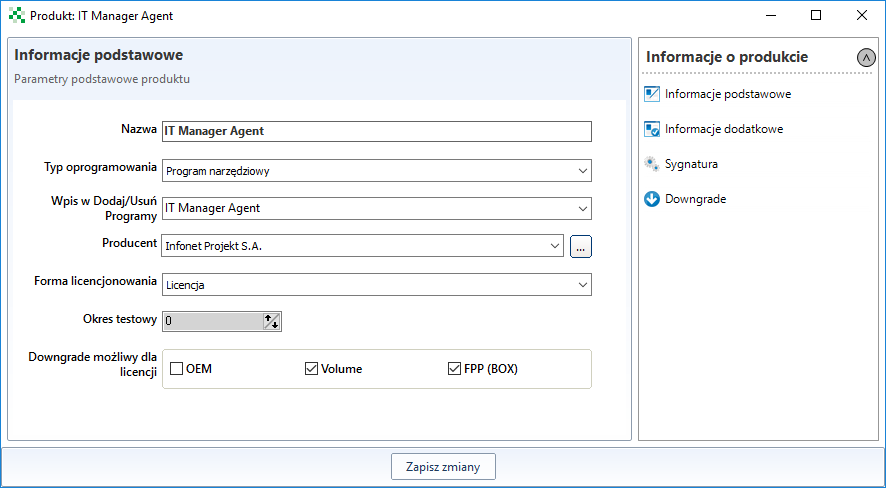
Task: Maximize the product window
Action: pos(816,15)
